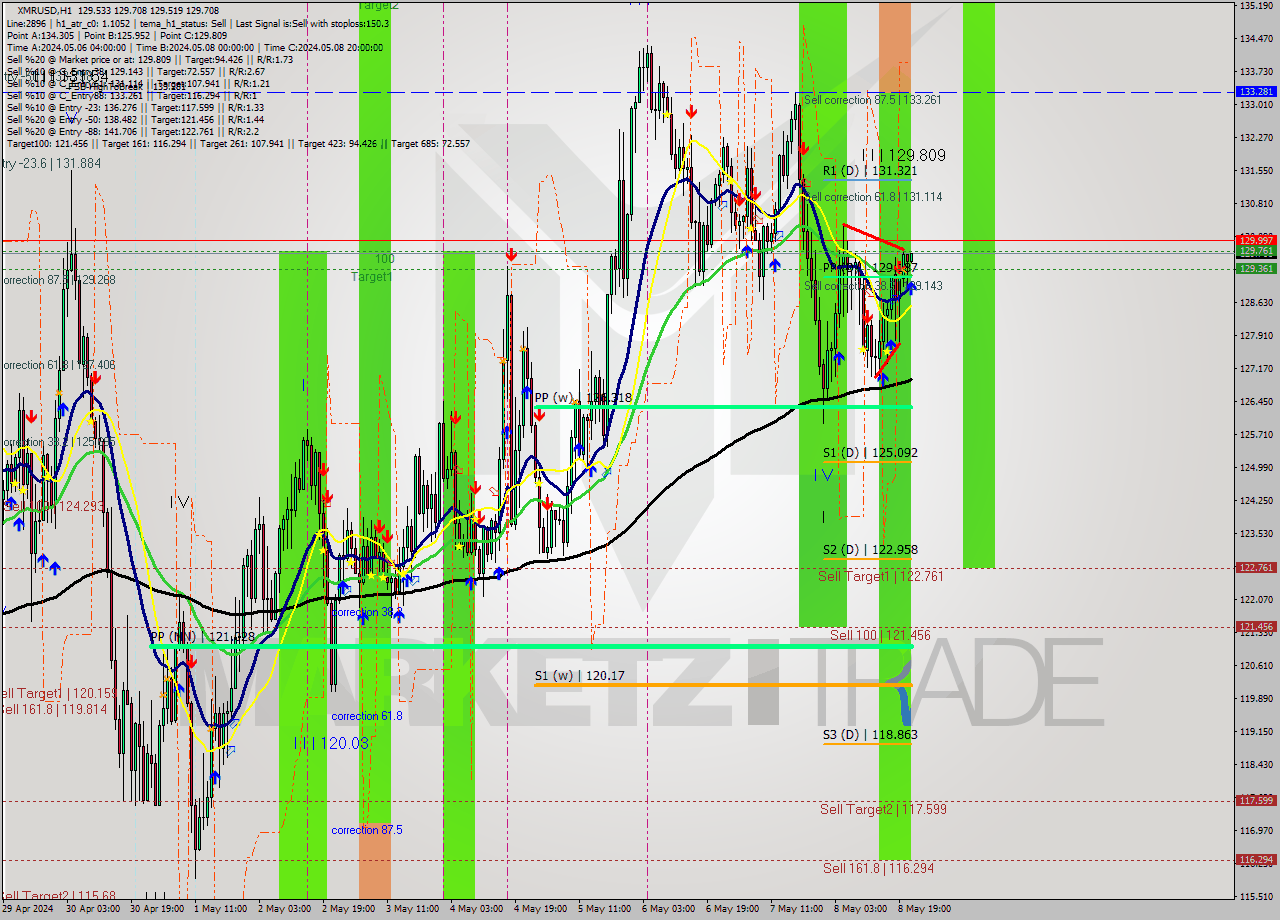Click the '5 May 11:00' time axis label
Image resolution: width=1280 pixels, height=920 pixels.
(604, 909)
